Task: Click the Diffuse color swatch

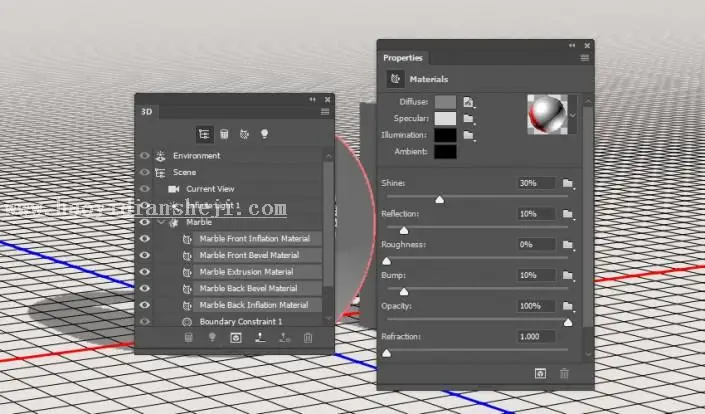Action: (446, 102)
